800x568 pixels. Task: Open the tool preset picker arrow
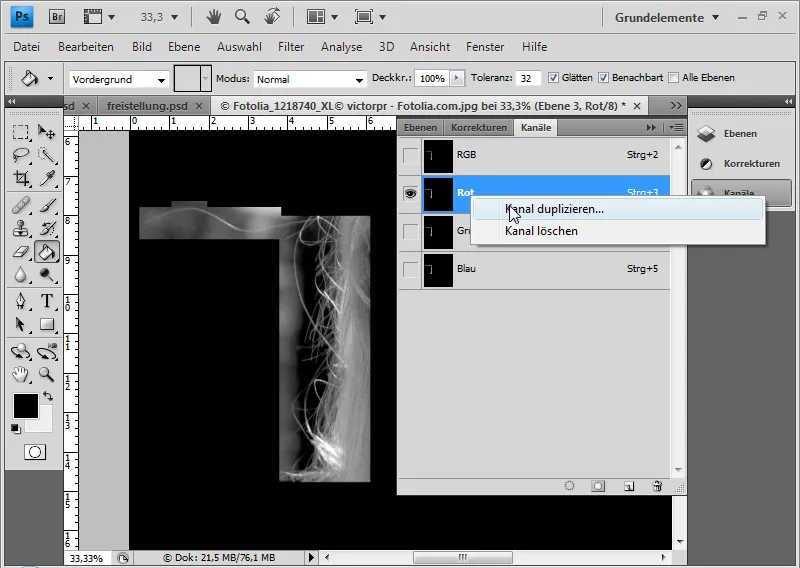(x=50, y=79)
